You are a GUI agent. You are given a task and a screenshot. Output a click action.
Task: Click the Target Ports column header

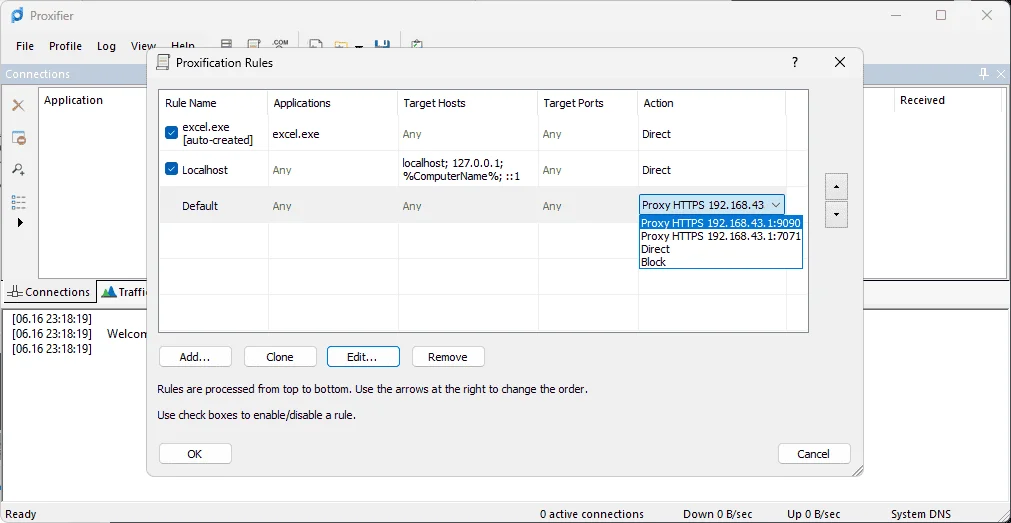pyautogui.click(x=588, y=103)
